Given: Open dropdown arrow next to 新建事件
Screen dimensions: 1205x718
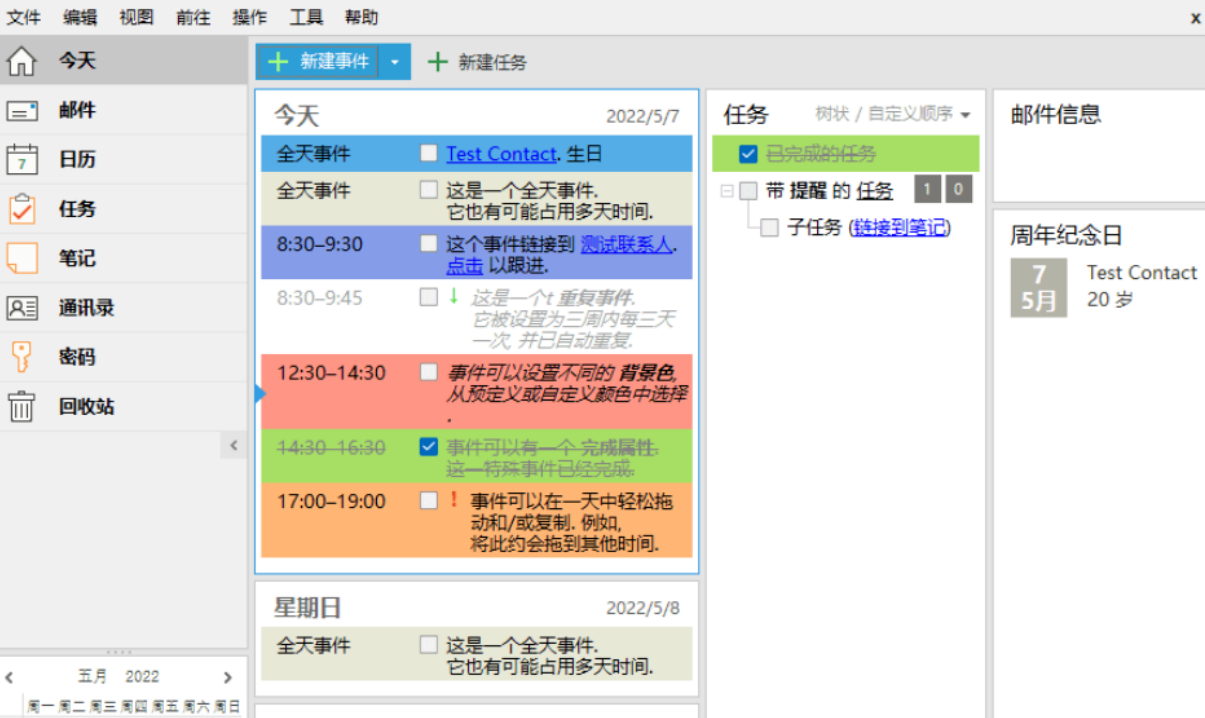Looking at the screenshot, I should pos(395,62).
